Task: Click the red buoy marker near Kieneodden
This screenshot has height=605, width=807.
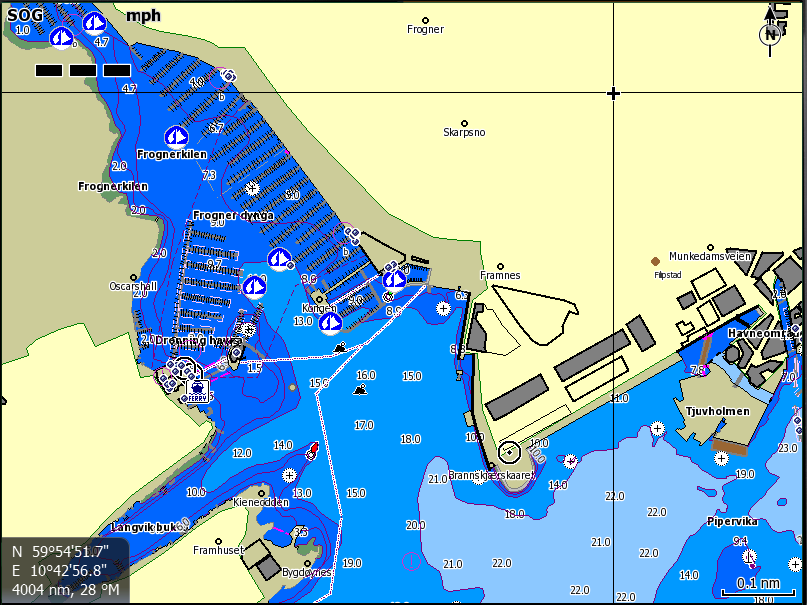Action: tap(312, 451)
